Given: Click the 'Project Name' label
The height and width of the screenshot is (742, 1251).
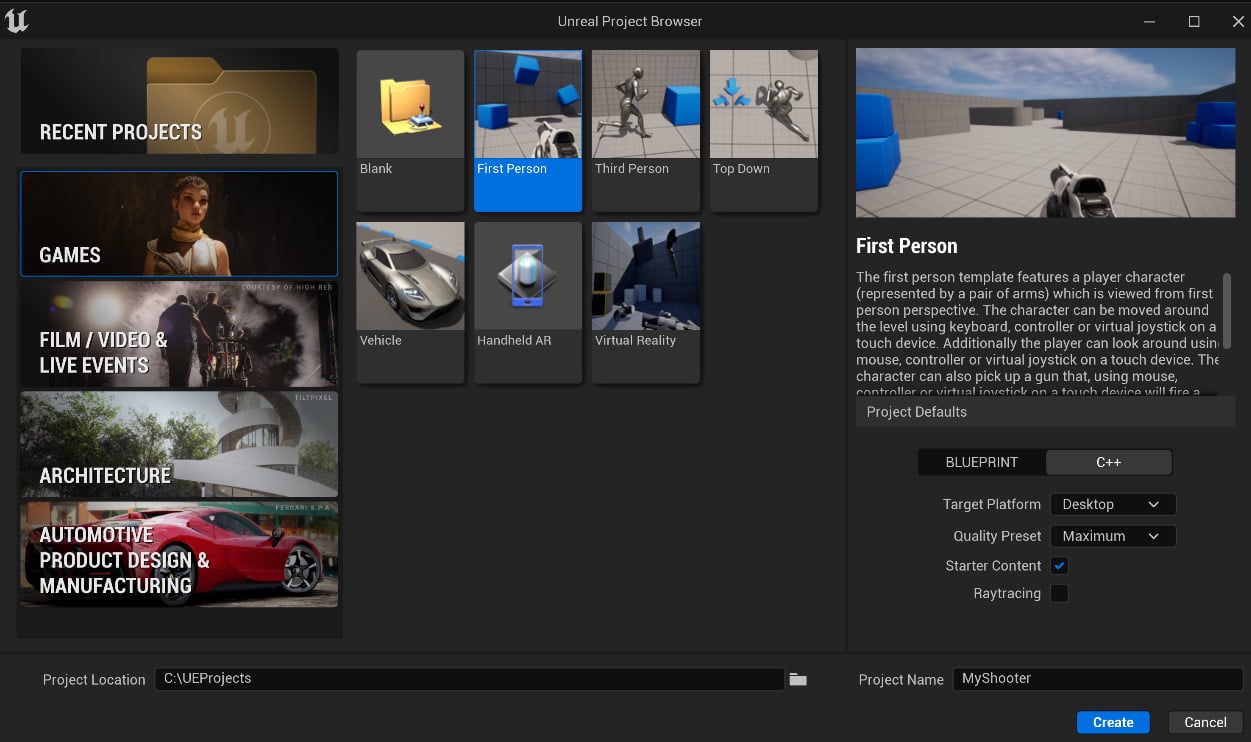Looking at the screenshot, I should 901,680.
